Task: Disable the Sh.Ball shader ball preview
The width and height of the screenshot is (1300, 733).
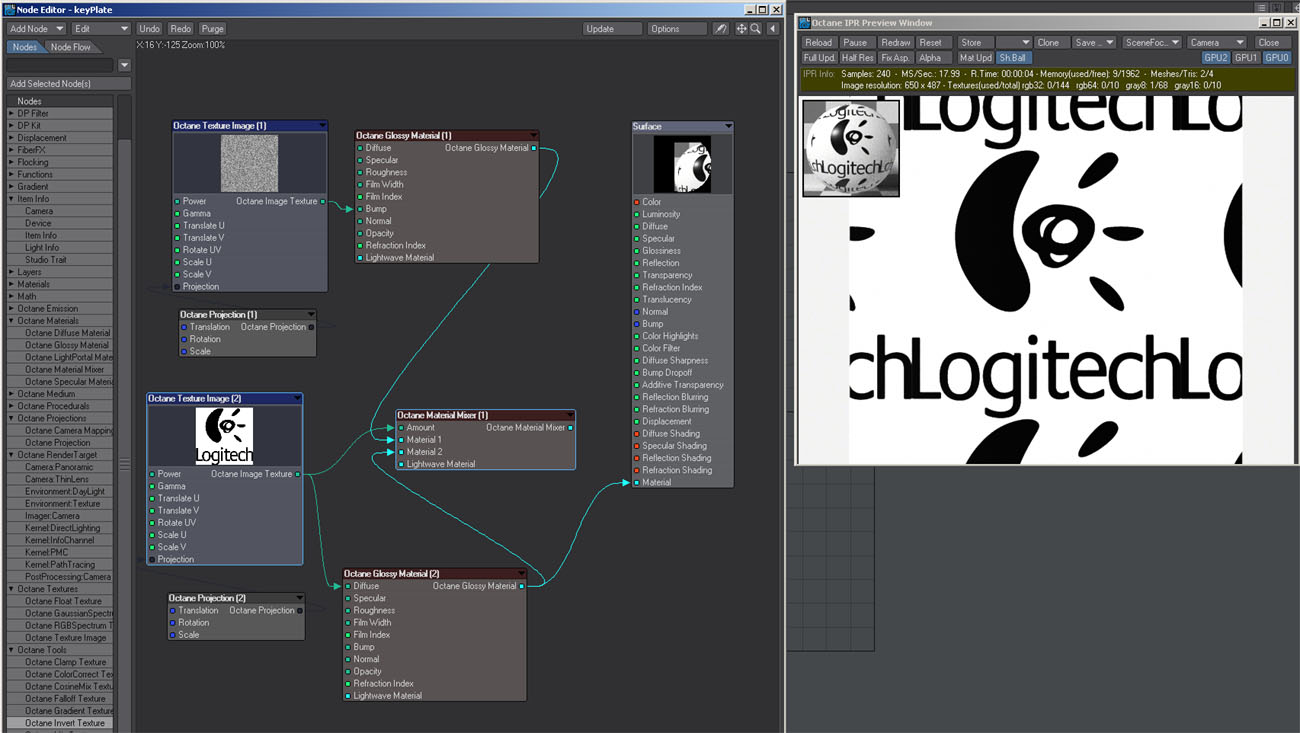Action: click(1012, 58)
